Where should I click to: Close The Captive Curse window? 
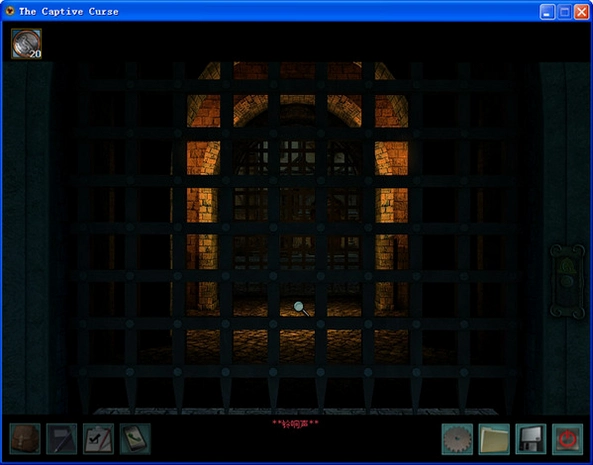581,12
